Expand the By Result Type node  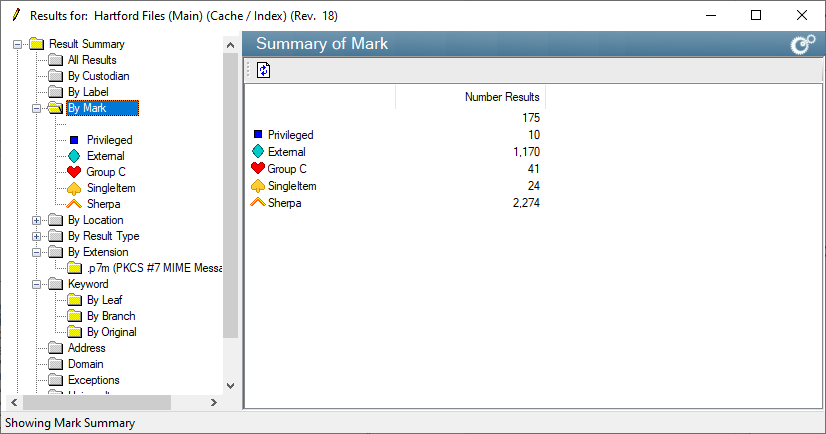point(37,236)
